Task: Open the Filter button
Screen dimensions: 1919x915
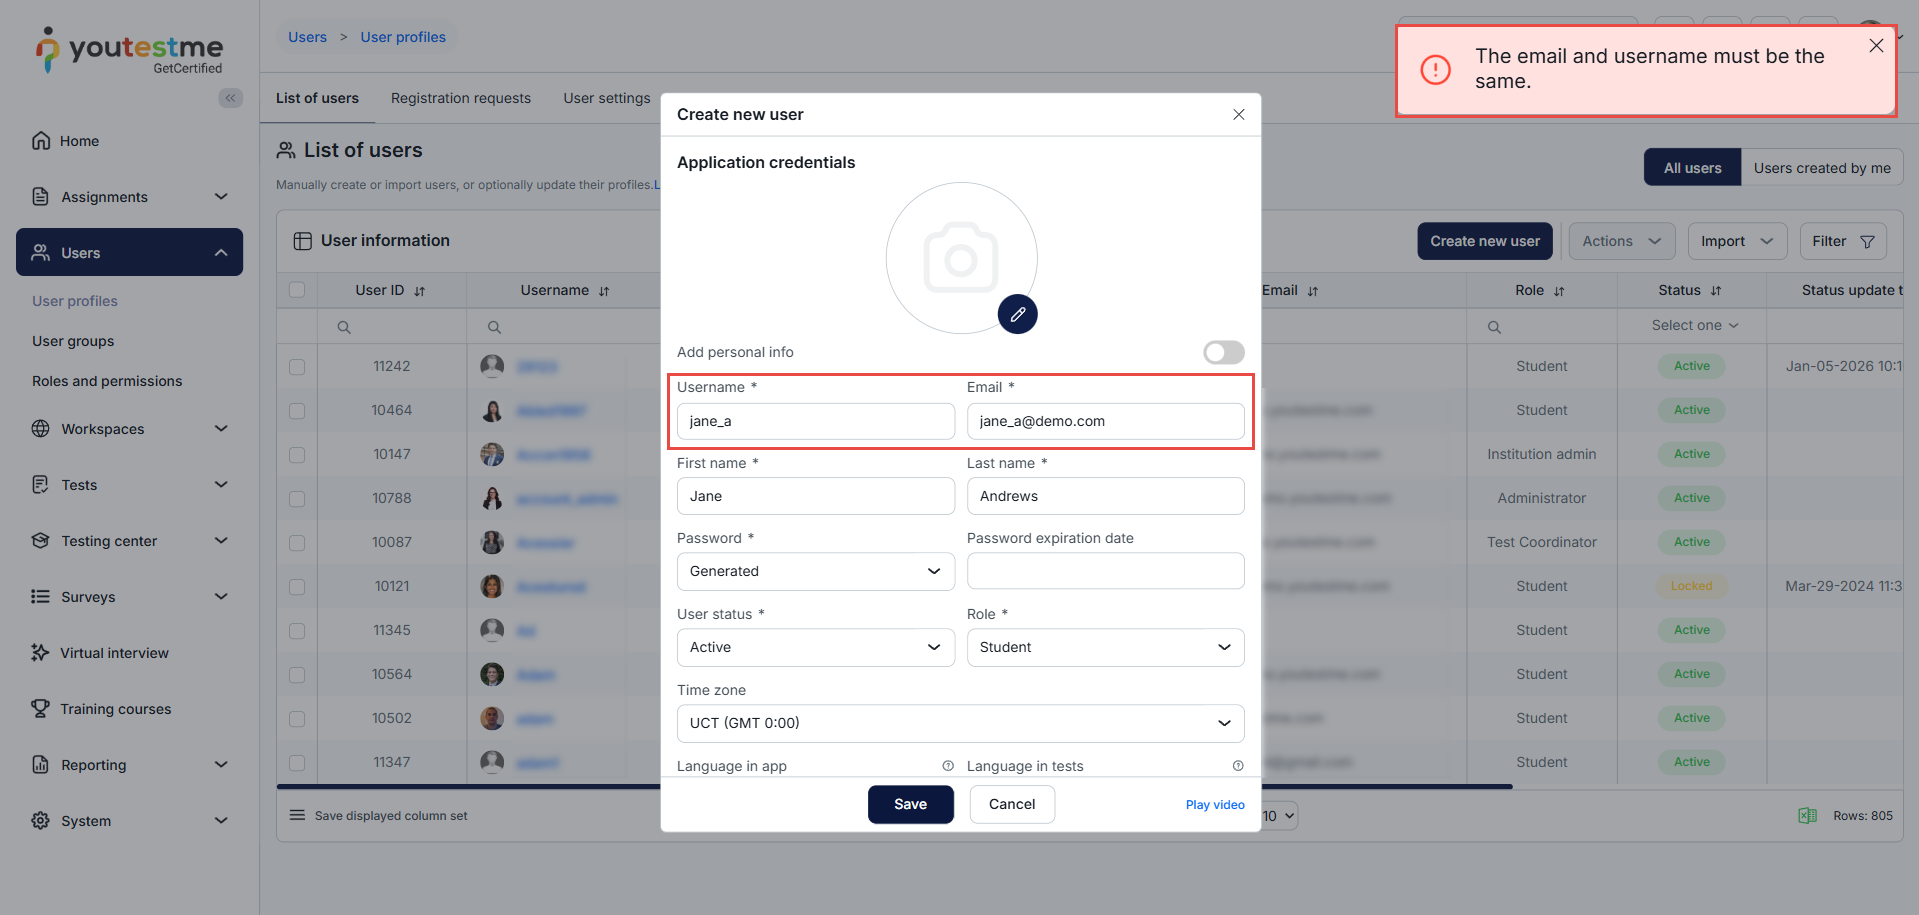Action: (x=1843, y=241)
